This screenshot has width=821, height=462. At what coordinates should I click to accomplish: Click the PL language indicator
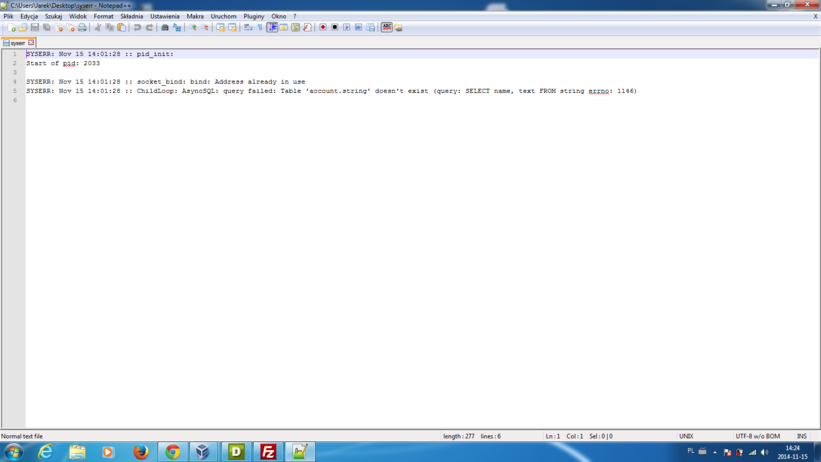691,451
